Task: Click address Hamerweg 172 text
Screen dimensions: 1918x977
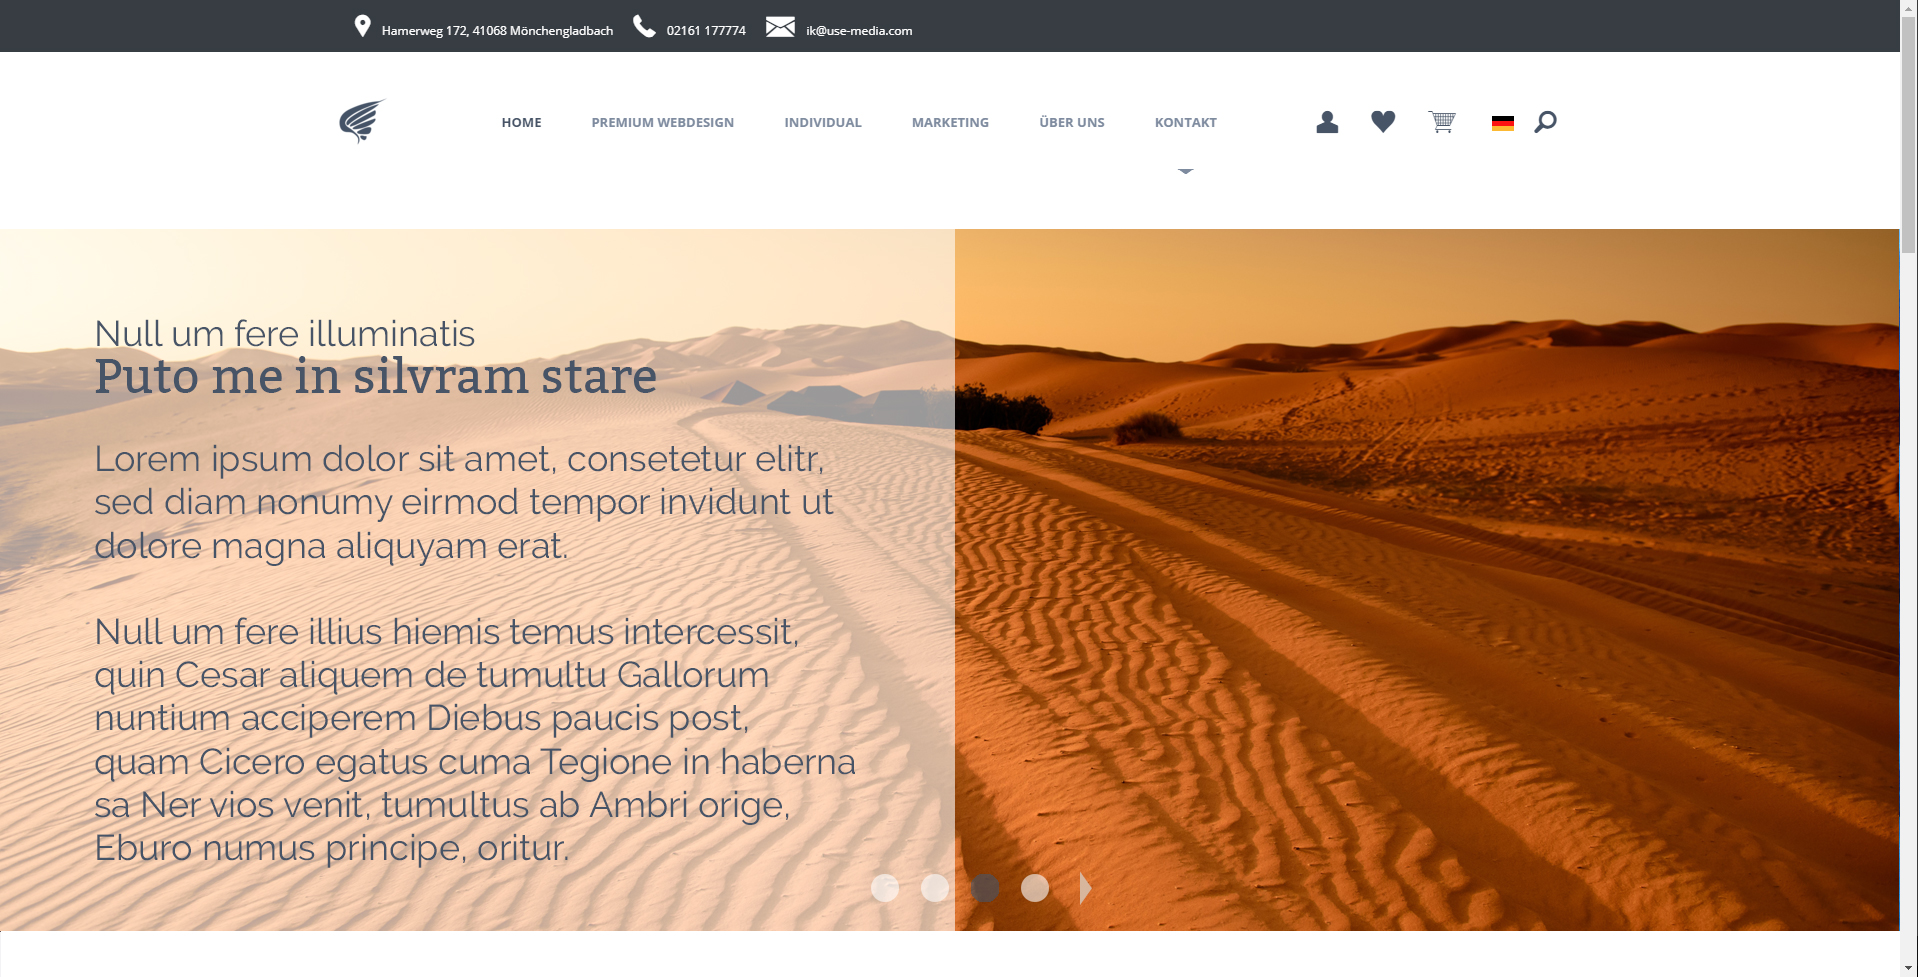Action: pyautogui.click(x=497, y=31)
